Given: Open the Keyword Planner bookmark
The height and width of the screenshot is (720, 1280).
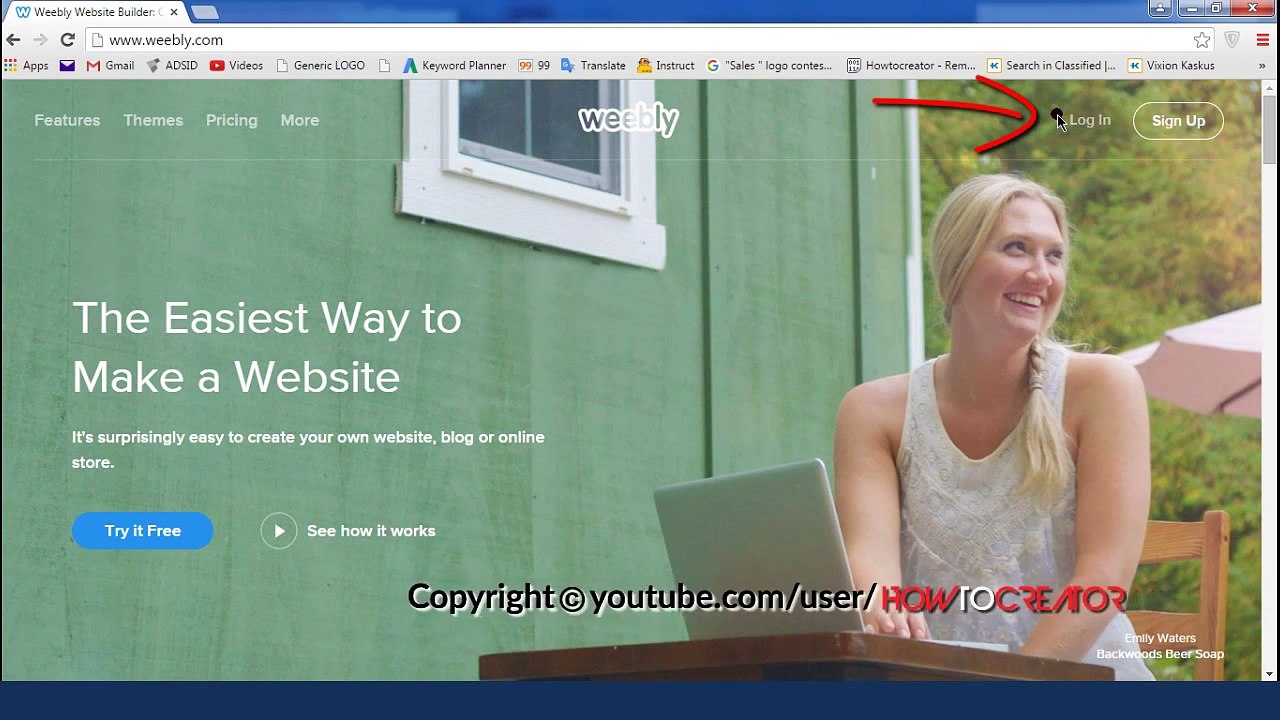Looking at the screenshot, I should pyautogui.click(x=455, y=65).
